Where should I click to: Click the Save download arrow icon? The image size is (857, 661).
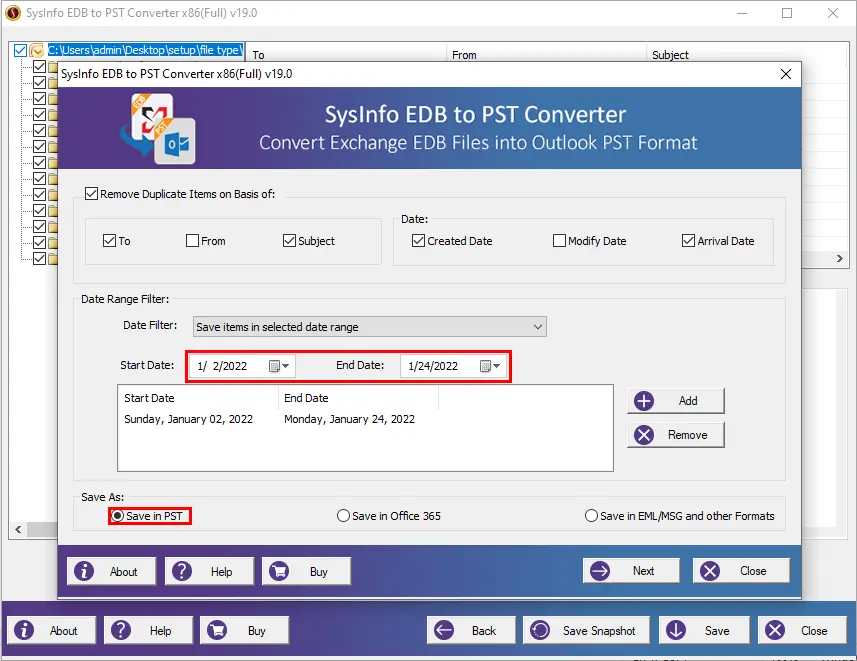pyautogui.click(x=676, y=630)
